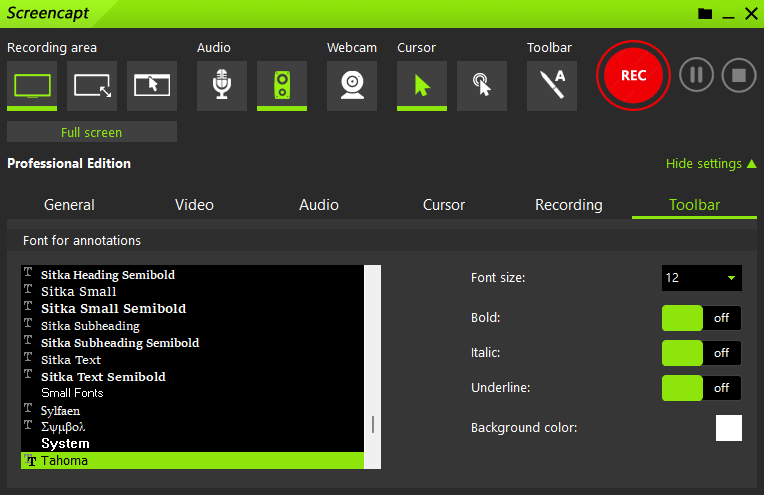The image size is (764, 495).
Task: Select Small Fonts in list
Action: click(x=192, y=393)
